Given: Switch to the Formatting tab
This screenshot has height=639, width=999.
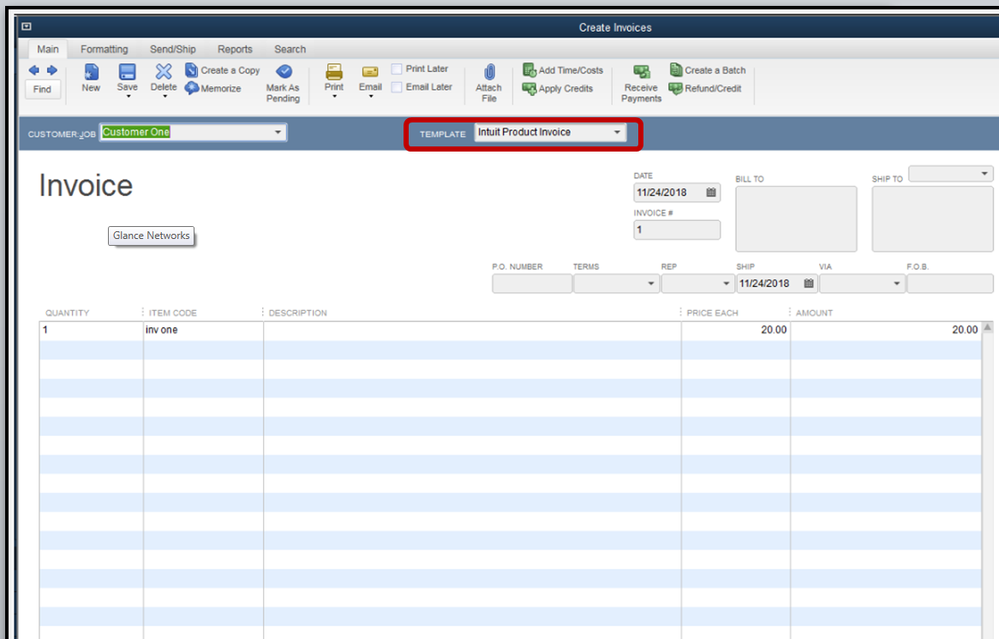Looking at the screenshot, I should [104, 49].
